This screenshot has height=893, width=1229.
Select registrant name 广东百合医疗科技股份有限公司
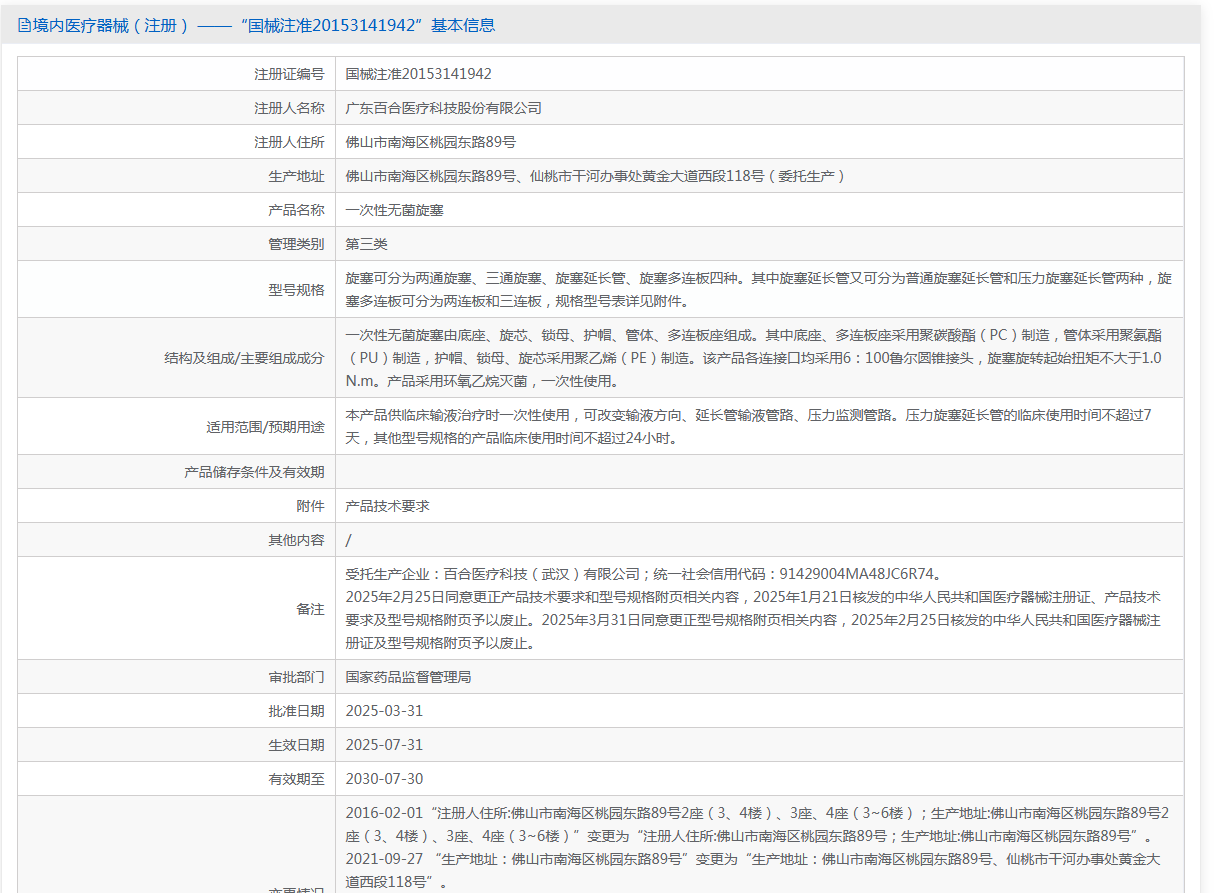(443, 108)
